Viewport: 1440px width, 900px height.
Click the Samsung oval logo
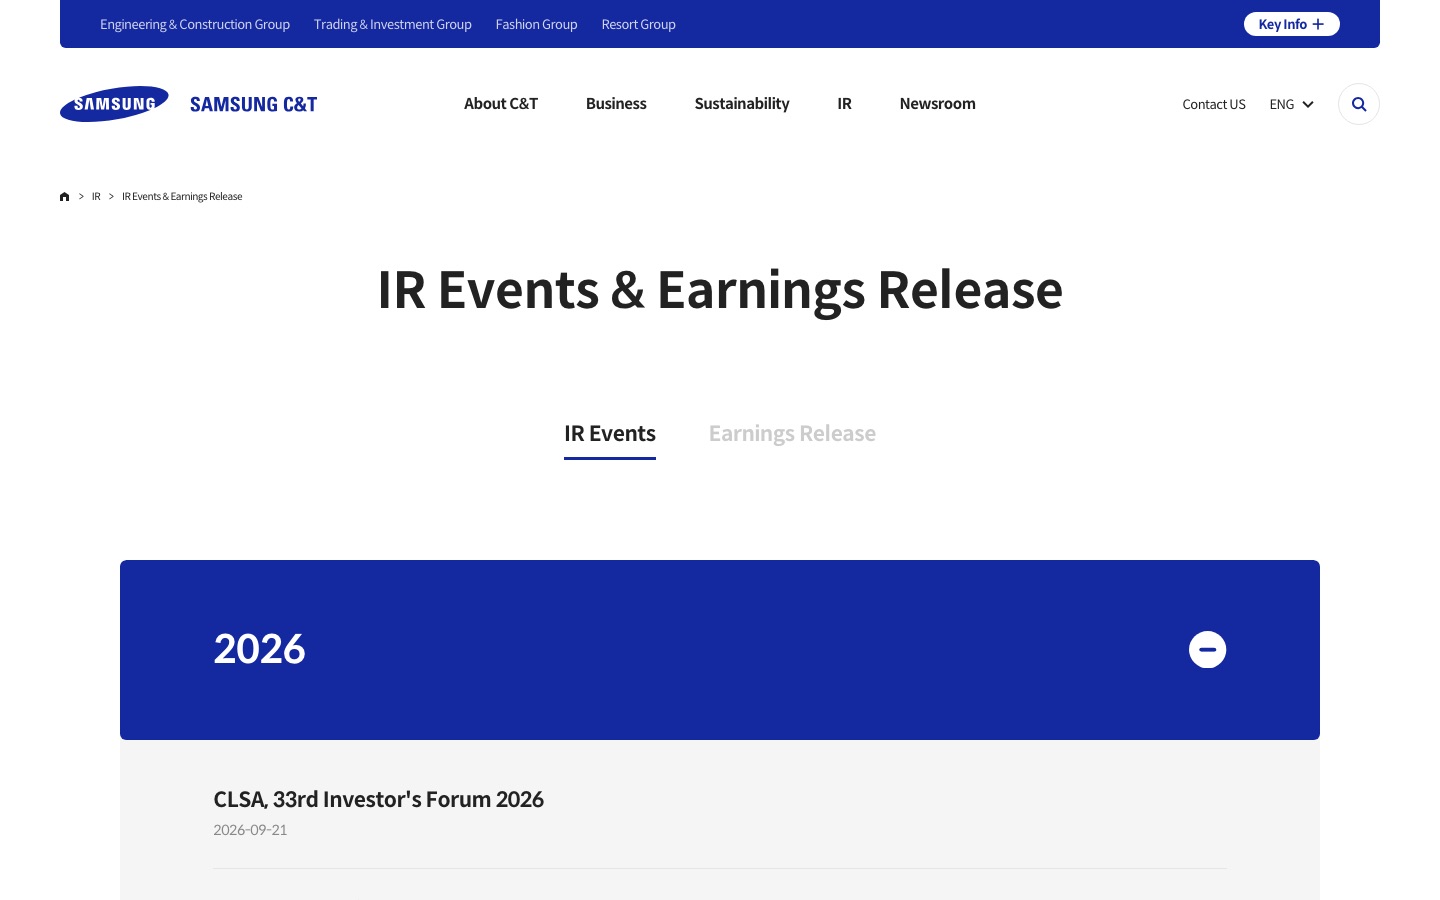click(x=114, y=104)
